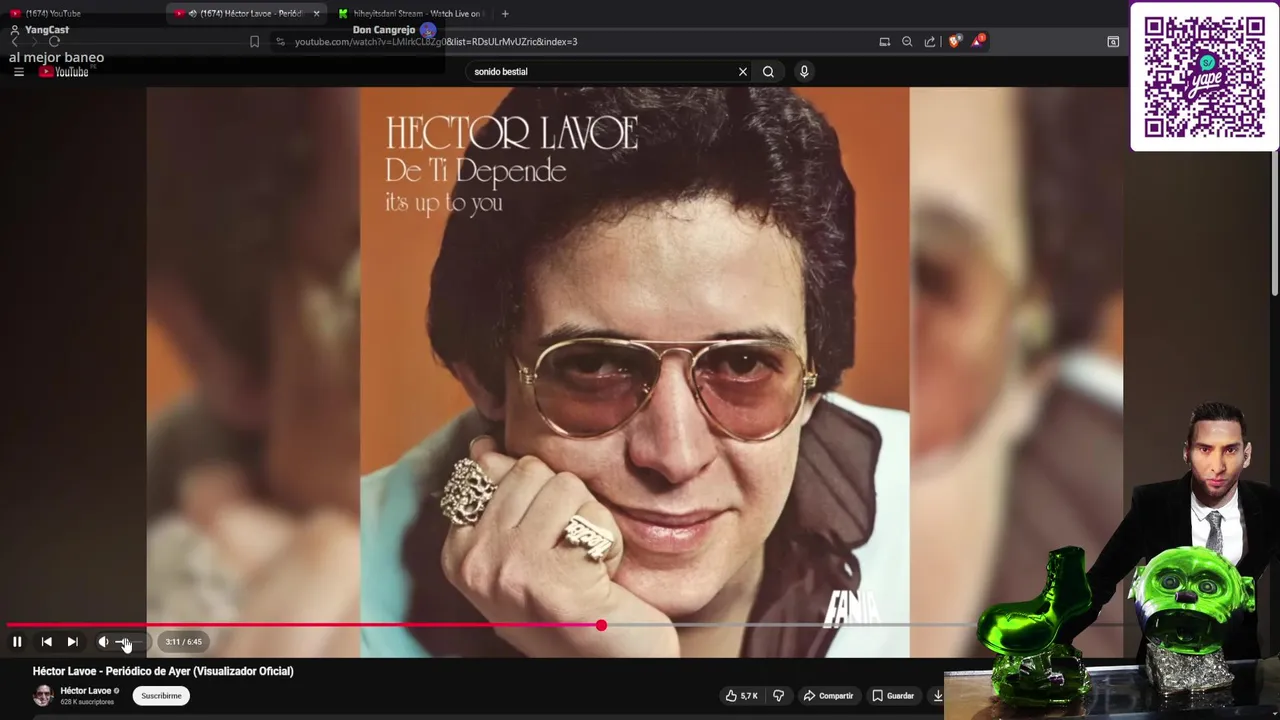Dislike the video with thumbs-down
Image resolution: width=1280 pixels, height=720 pixels.
pyautogui.click(x=778, y=696)
